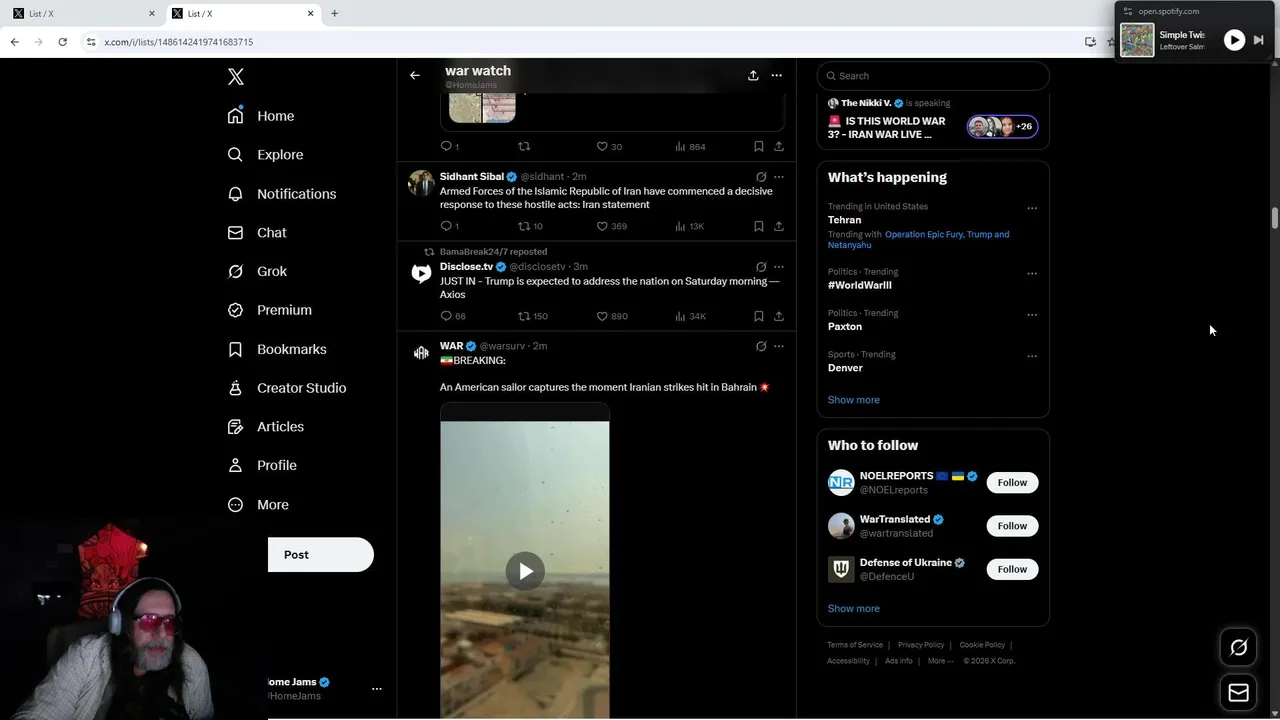Image resolution: width=1280 pixels, height=720 pixels.
Task: Show more trending topics
Action: point(853,400)
